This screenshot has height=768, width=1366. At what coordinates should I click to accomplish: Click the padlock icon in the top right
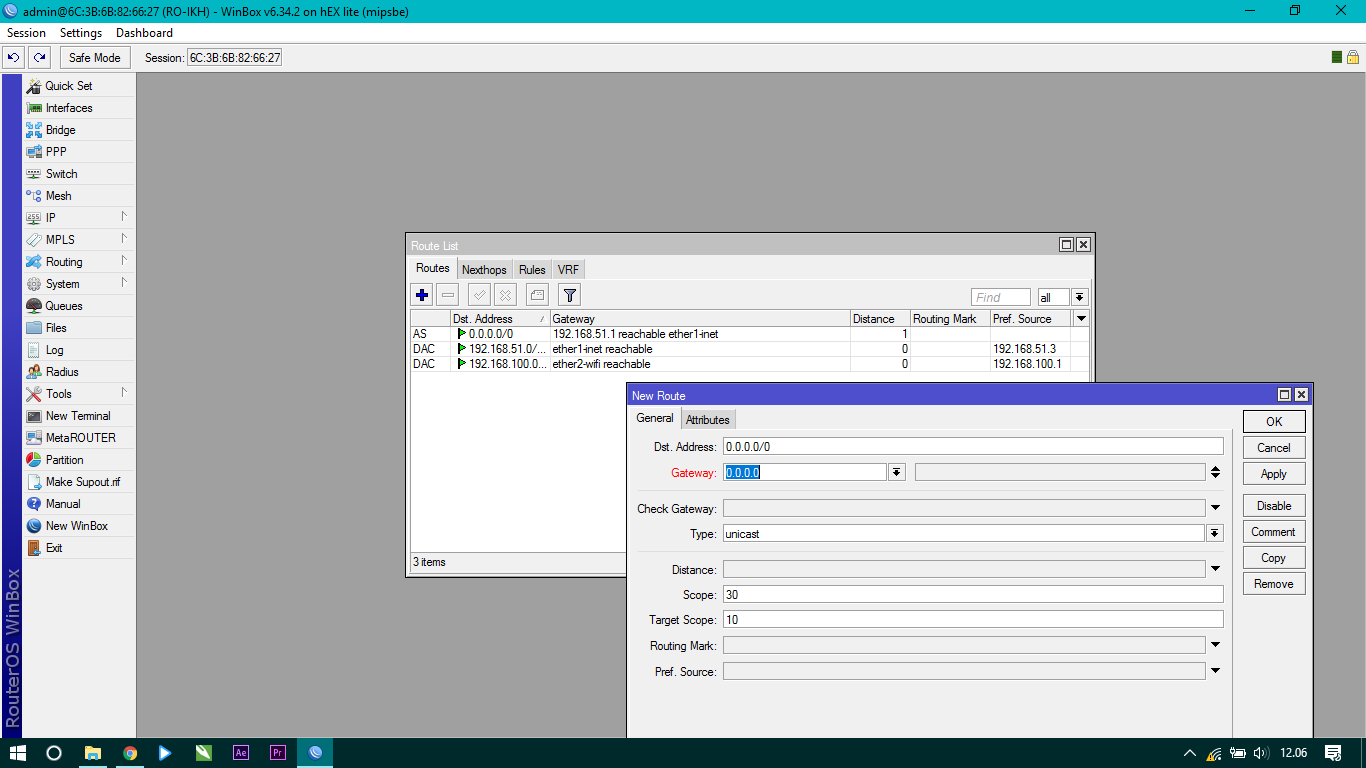(1352, 58)
